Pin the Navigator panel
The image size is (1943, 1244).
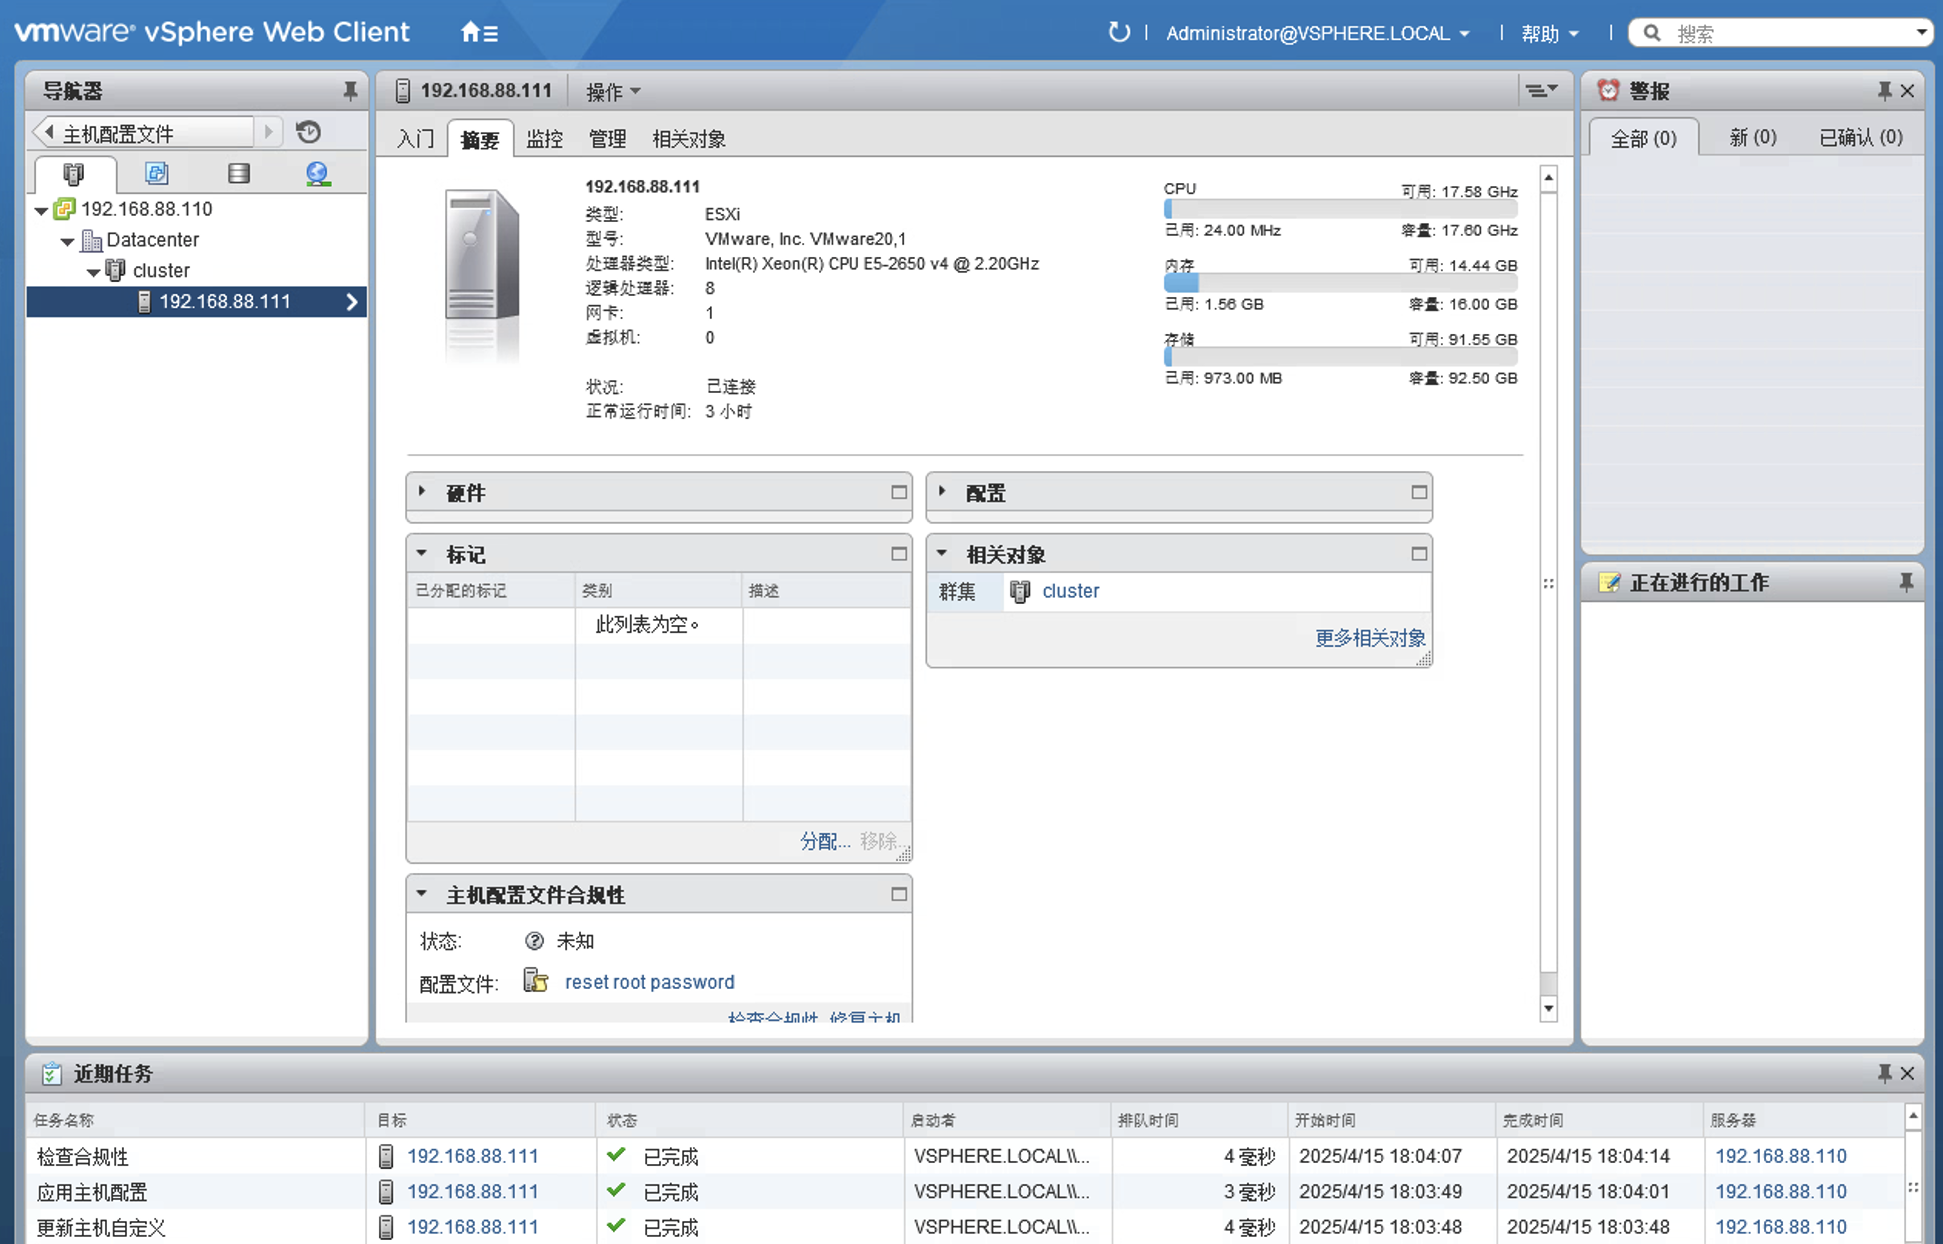pyautogui.click(x=349, y=91)
